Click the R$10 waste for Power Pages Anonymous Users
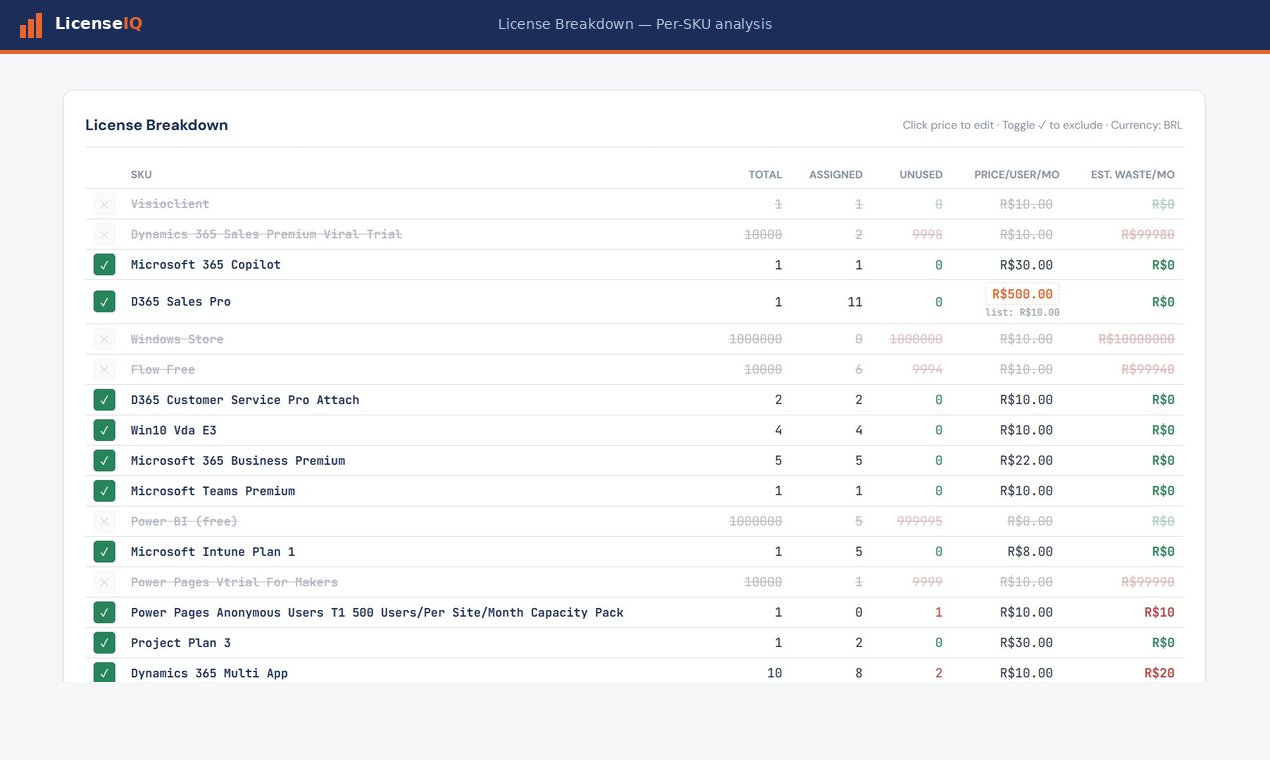This screenshot has width=1270, height=760. click(x=1160, y=612)
